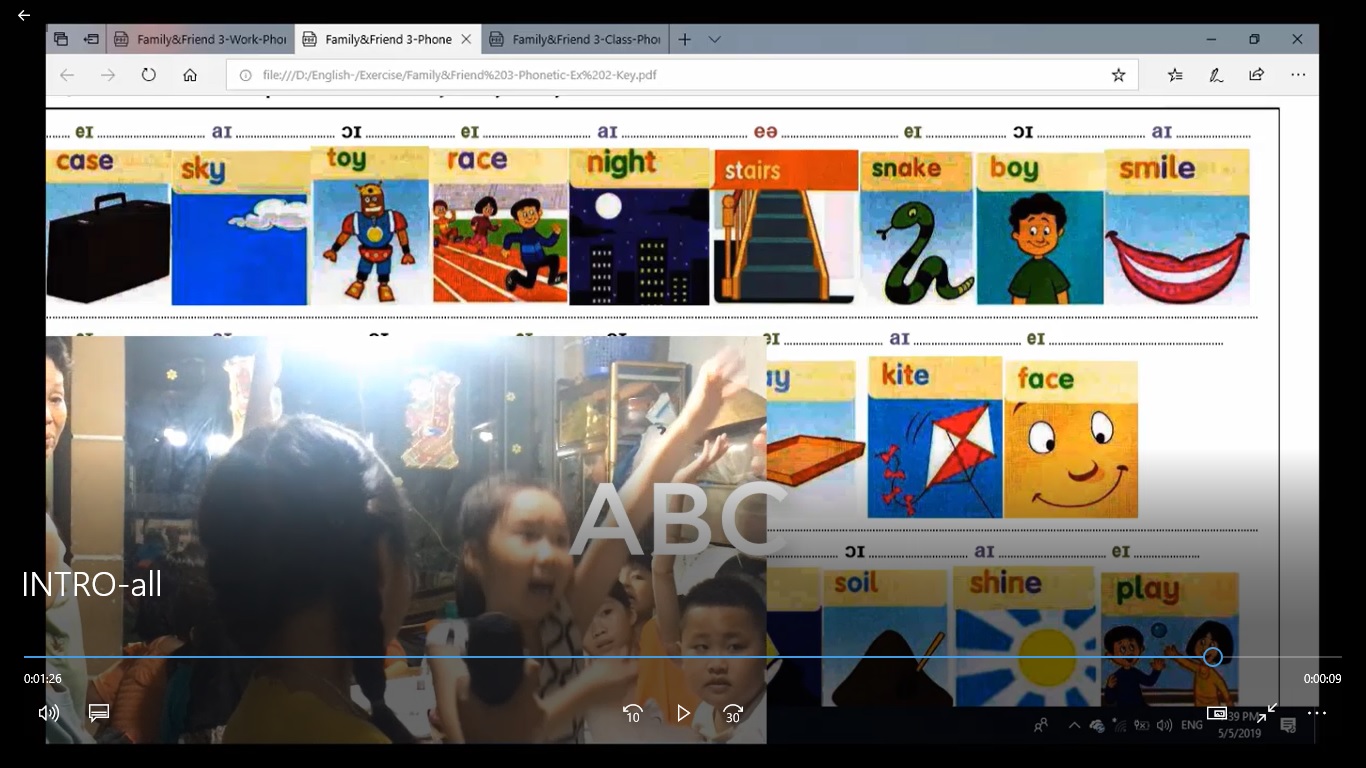1366x768 pixels.
Task: Enter full screen using the diagonal arrows icon
Action: (x=1267, y=713)
